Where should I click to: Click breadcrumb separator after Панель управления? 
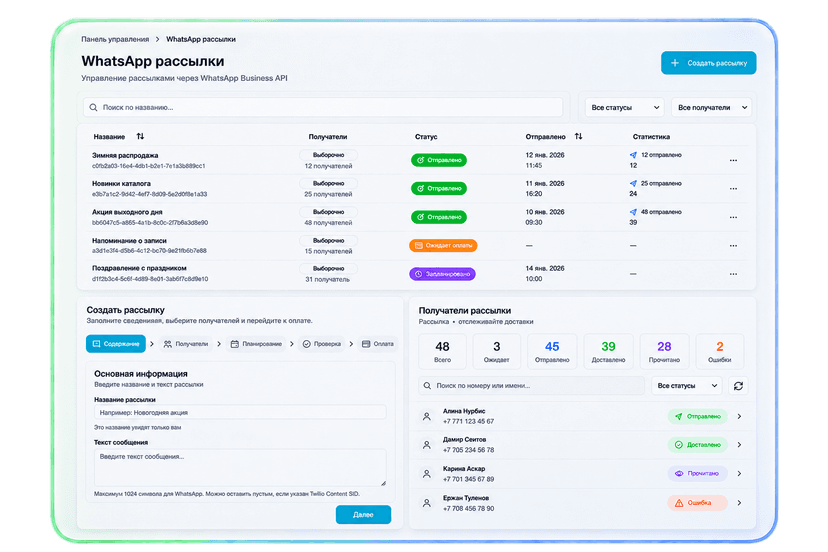pyautogui.click(x=157, y=39)
